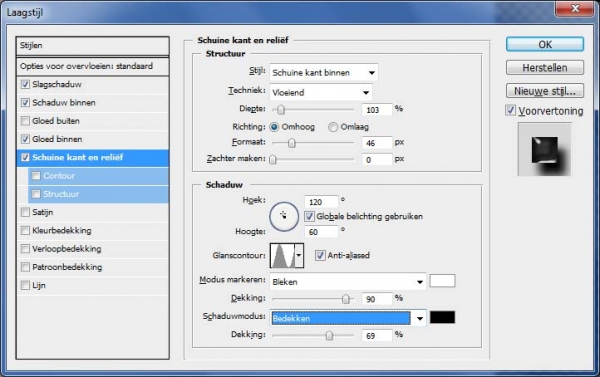This screenshot has width=600, height=377.
Task: Toggle the Voorvertoning checkbox
Action: tap(510, 111)
